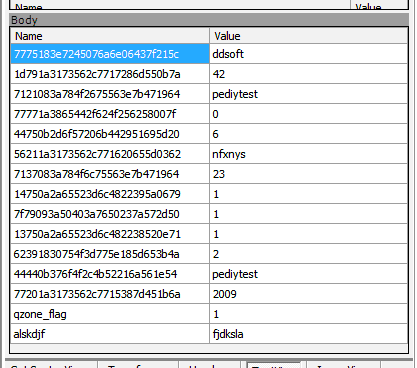Click 'pediytest' value in the 44440b37 row
This screenshot has height=368, width=417.
pyautogui.click(x=309, y=274)
